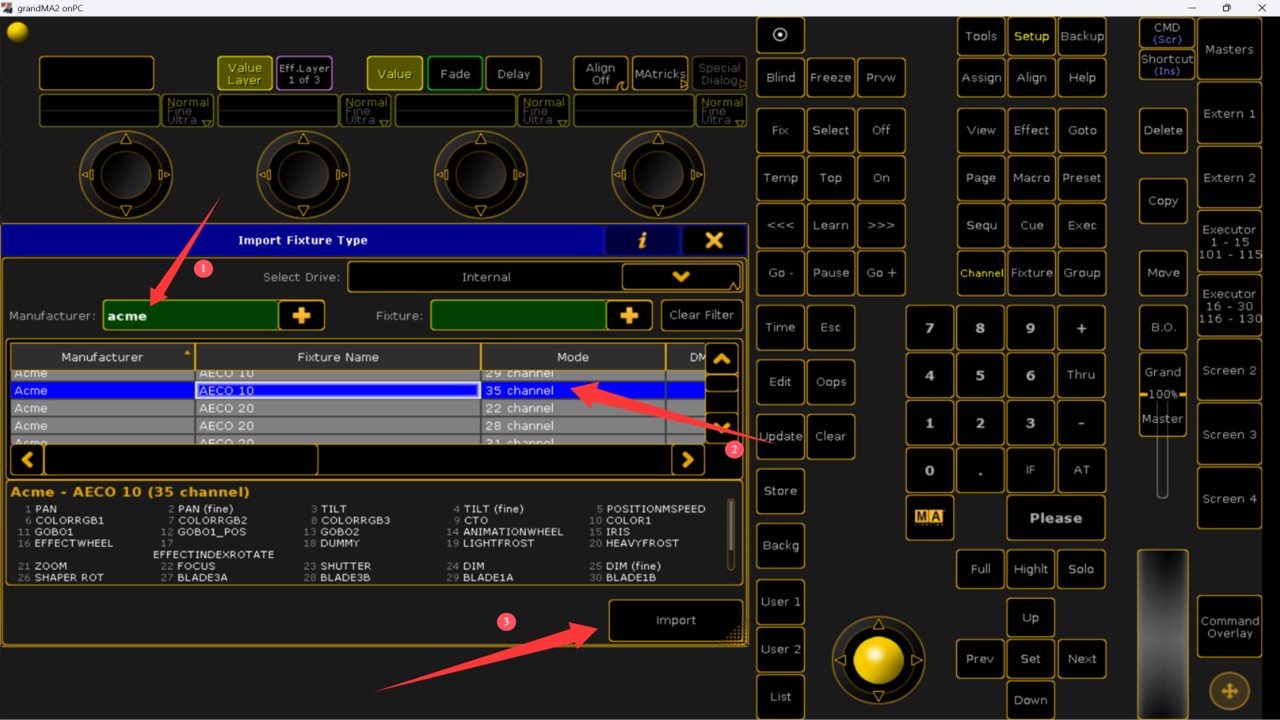Switch to the Fade layer tab
The image size is (1280, 720).
[x=455, y=74]
